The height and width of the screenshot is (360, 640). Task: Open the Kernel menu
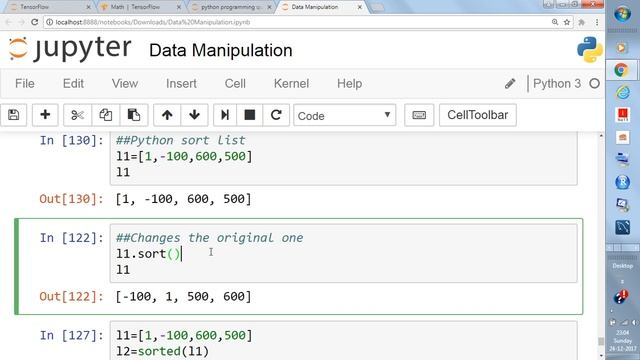291,84
